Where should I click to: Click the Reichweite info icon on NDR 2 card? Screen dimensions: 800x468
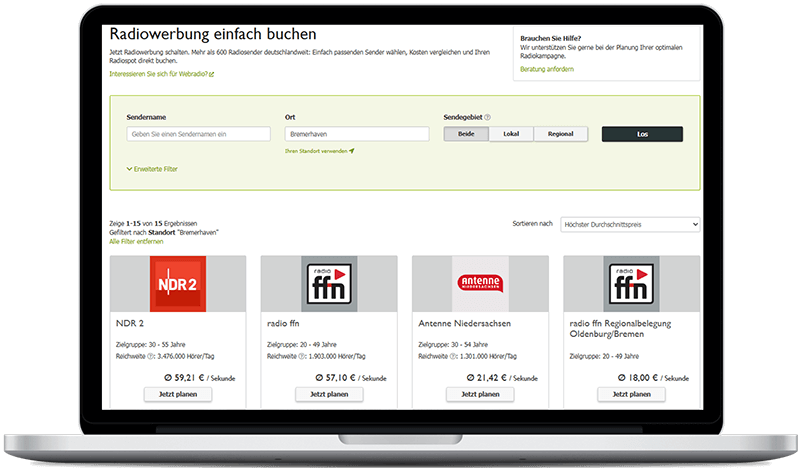click(x=151, y=355)
